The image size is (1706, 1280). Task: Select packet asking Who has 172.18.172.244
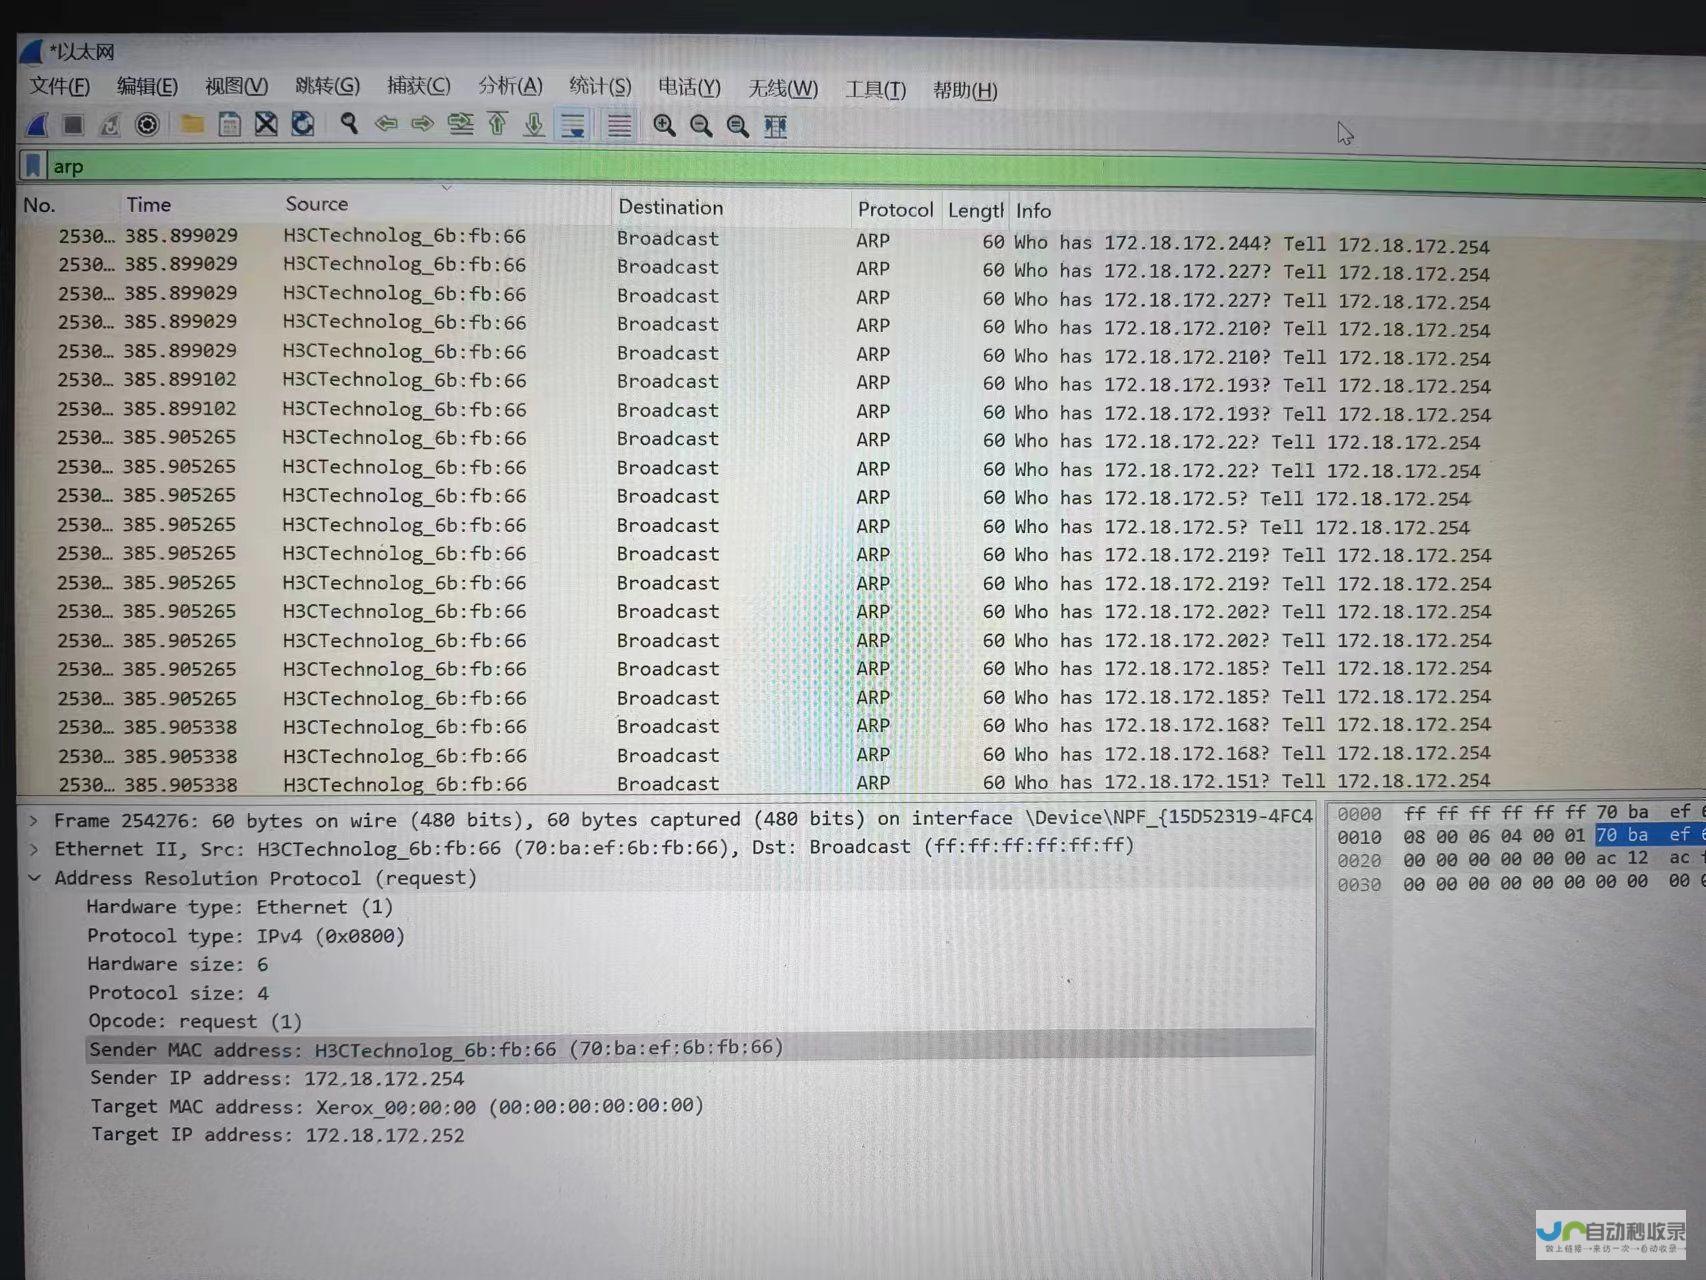coord(860,240)
